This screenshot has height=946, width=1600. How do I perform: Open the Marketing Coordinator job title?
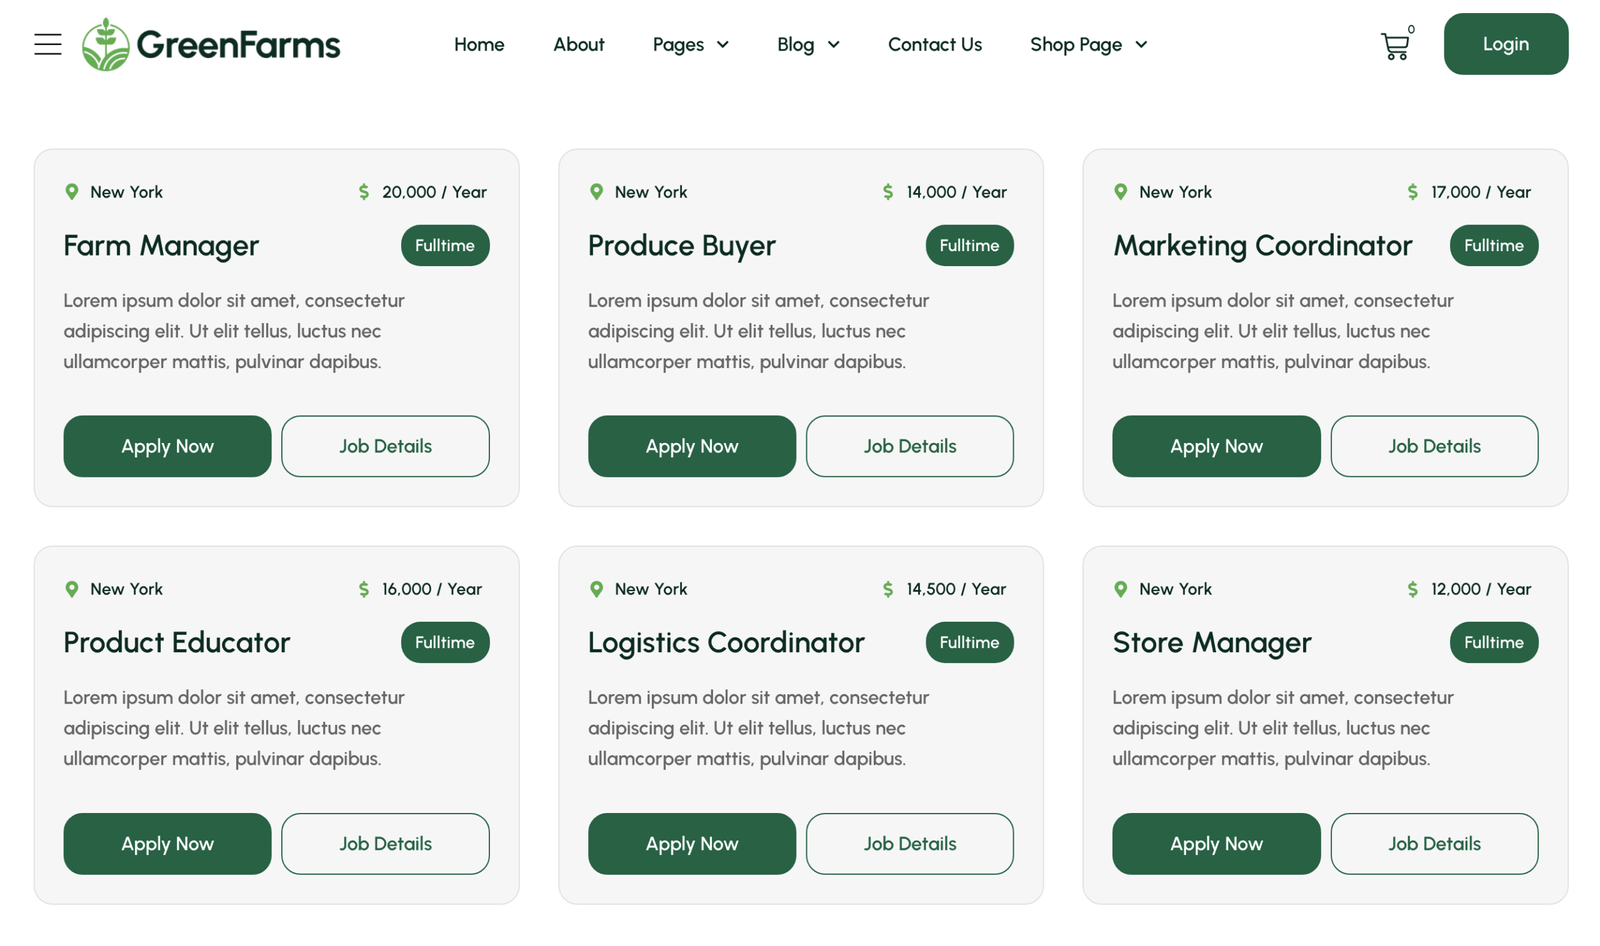click(1262, 246)
